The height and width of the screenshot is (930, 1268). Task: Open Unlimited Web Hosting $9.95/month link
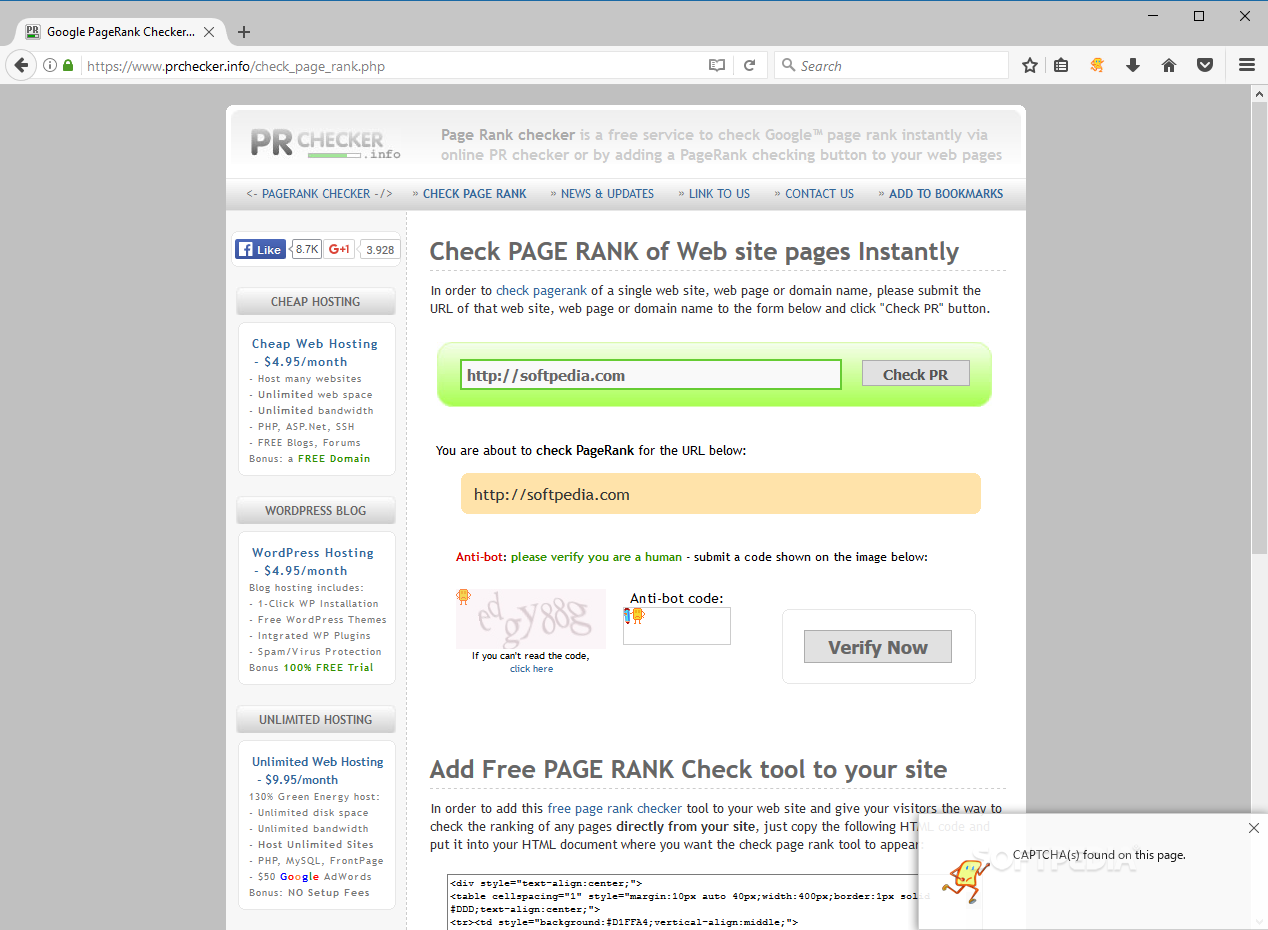[x=317, y=771]
